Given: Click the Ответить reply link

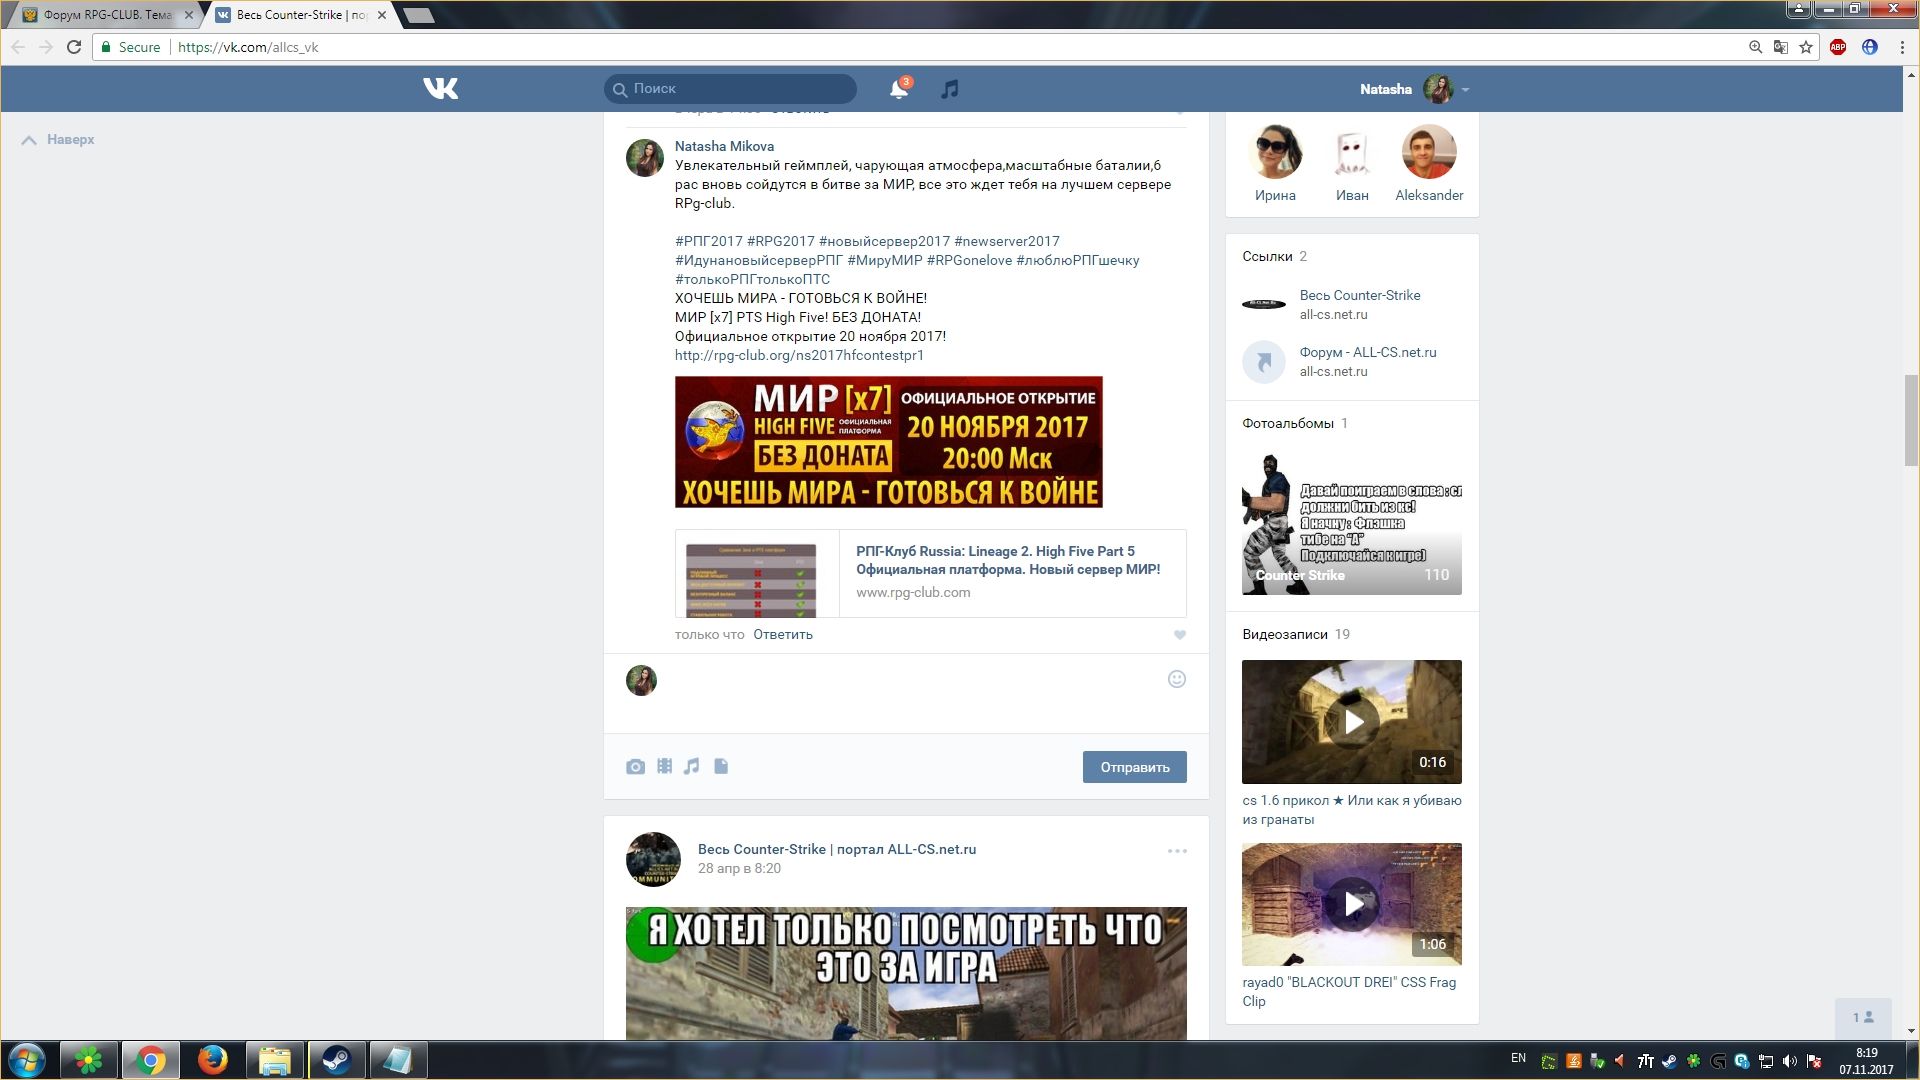Looking at the screenshot, I should coord(782,635).
